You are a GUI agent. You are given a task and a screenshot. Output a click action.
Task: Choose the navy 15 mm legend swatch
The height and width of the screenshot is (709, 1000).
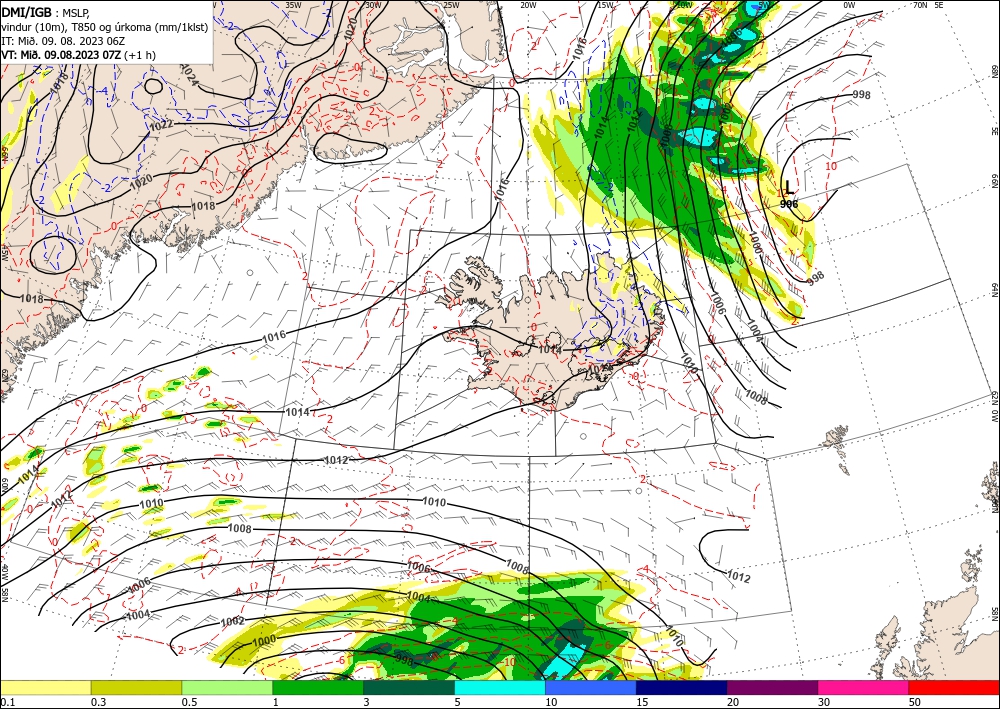[682, 688]
